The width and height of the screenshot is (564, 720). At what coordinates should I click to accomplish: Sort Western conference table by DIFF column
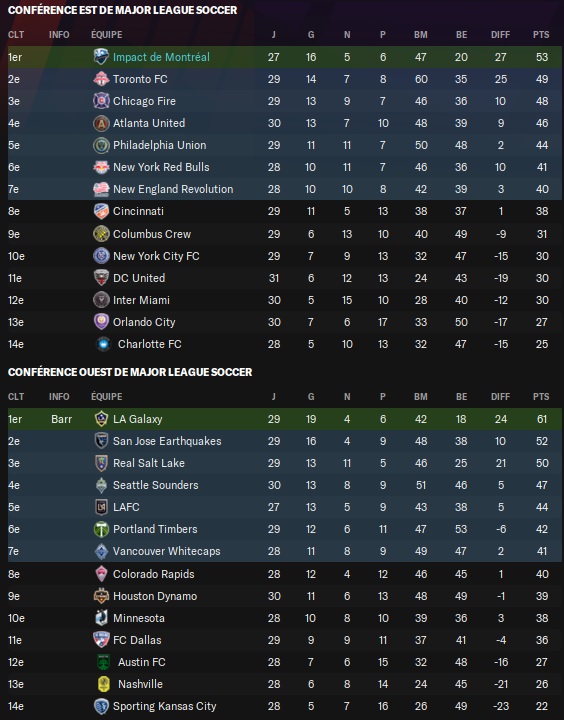coord(500,396)
